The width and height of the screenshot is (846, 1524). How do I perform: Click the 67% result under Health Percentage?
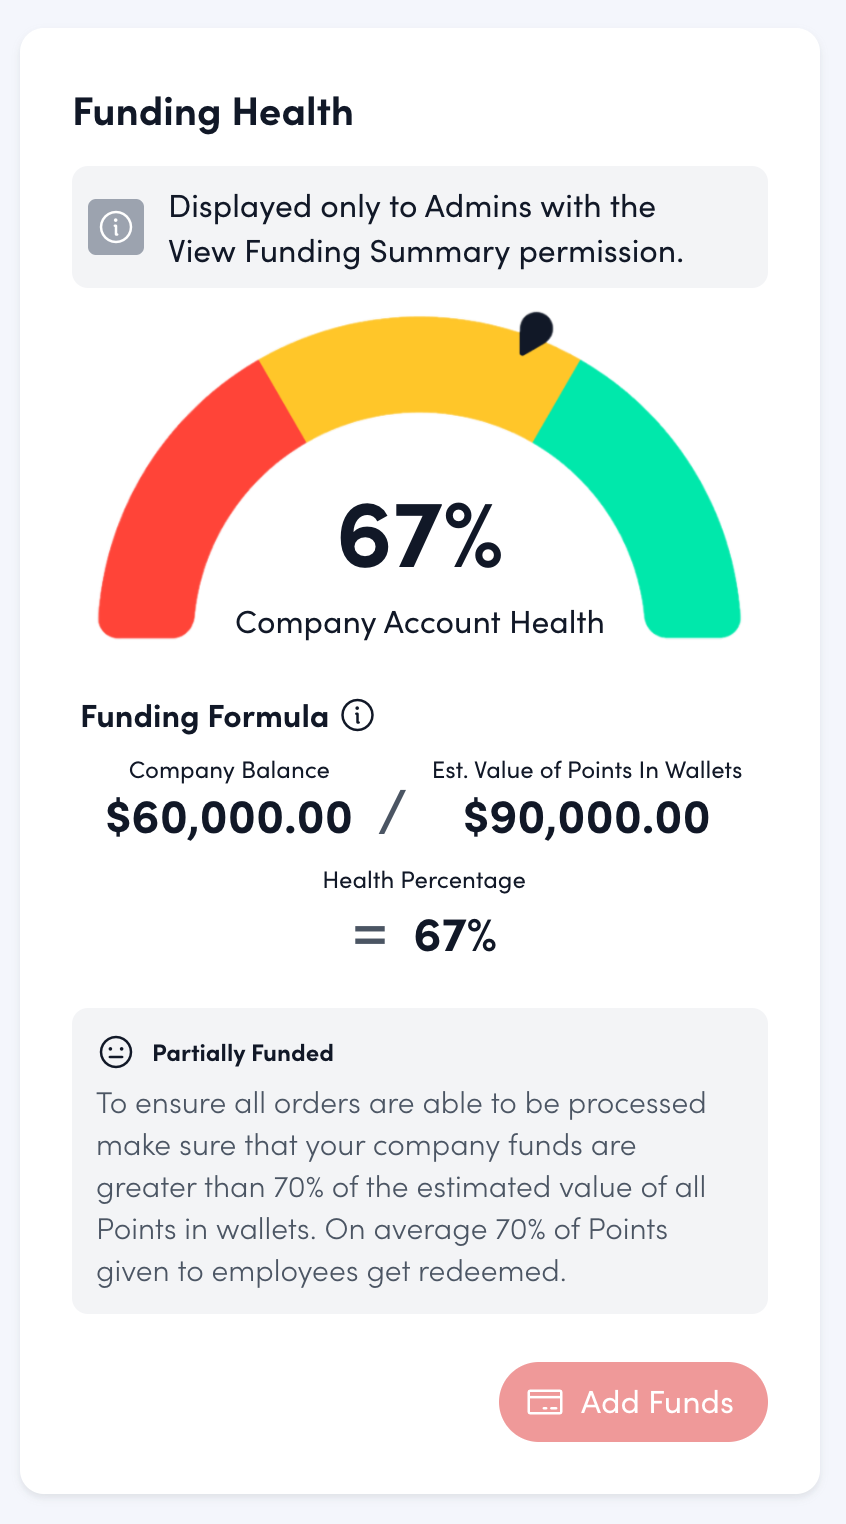[x=455, y=936]
